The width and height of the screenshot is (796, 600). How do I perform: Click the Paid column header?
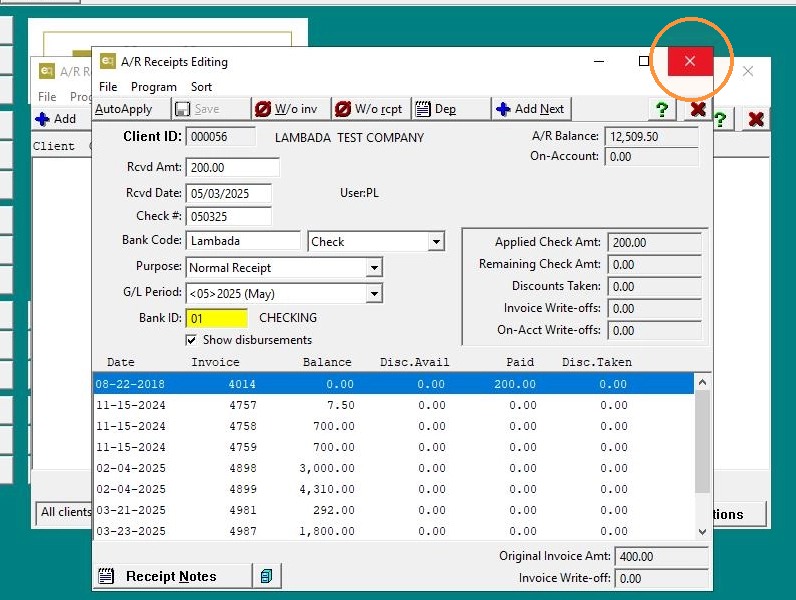pyautogui.click(x=520, y=362)
